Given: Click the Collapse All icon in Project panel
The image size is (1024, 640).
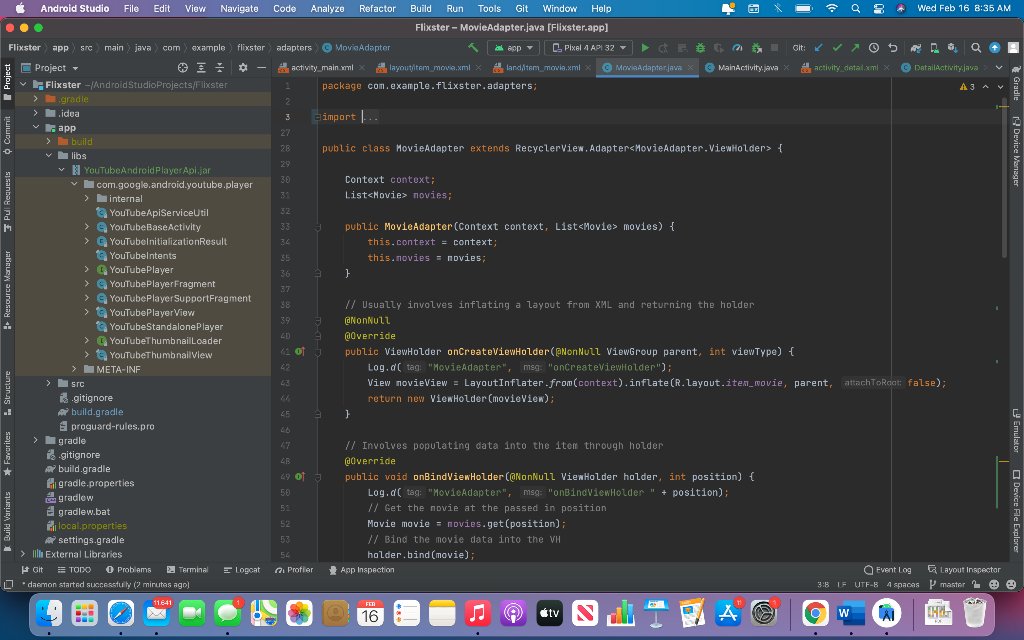Looking at the screenshot, I should tap(219, 68).
